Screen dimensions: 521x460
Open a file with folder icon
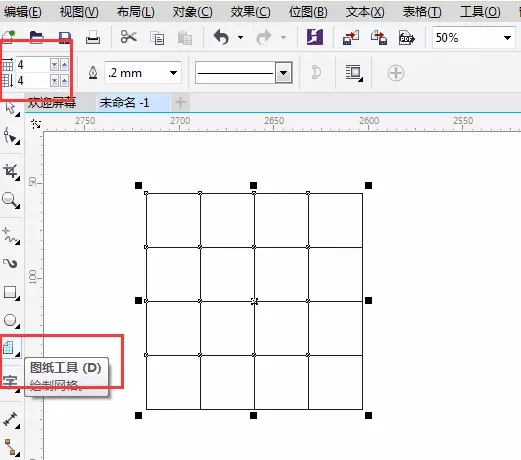pyautogui.click(x=36, y=37)
